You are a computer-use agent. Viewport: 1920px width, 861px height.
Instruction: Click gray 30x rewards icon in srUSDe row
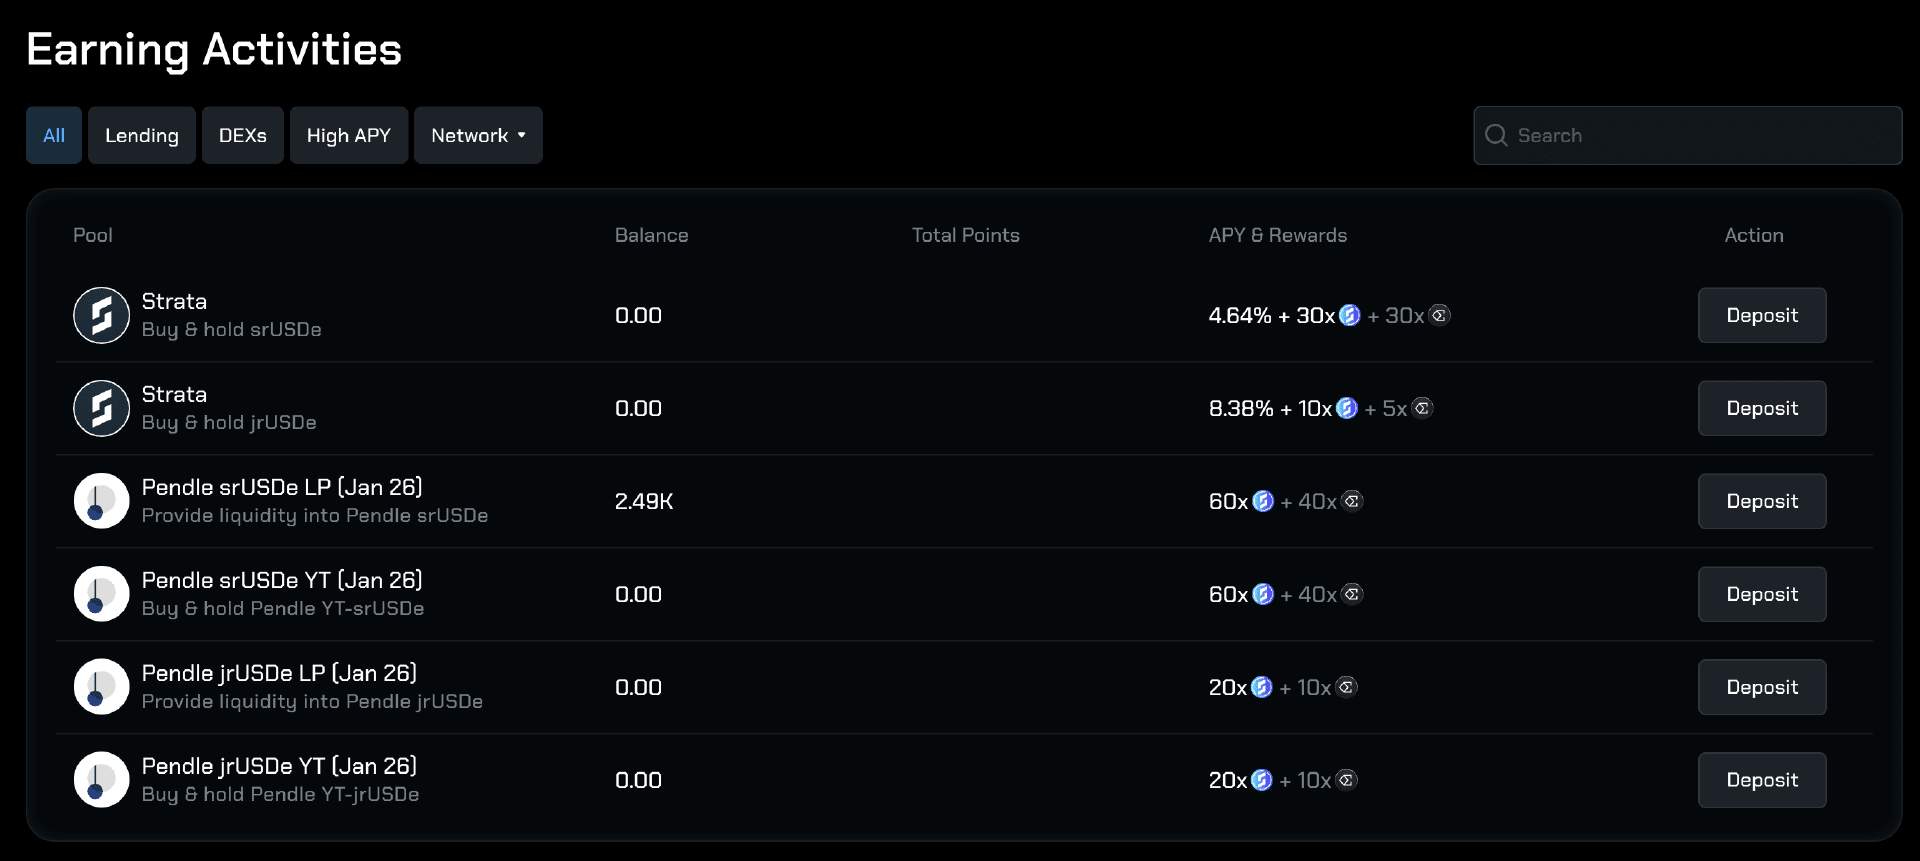[1439, 315]
